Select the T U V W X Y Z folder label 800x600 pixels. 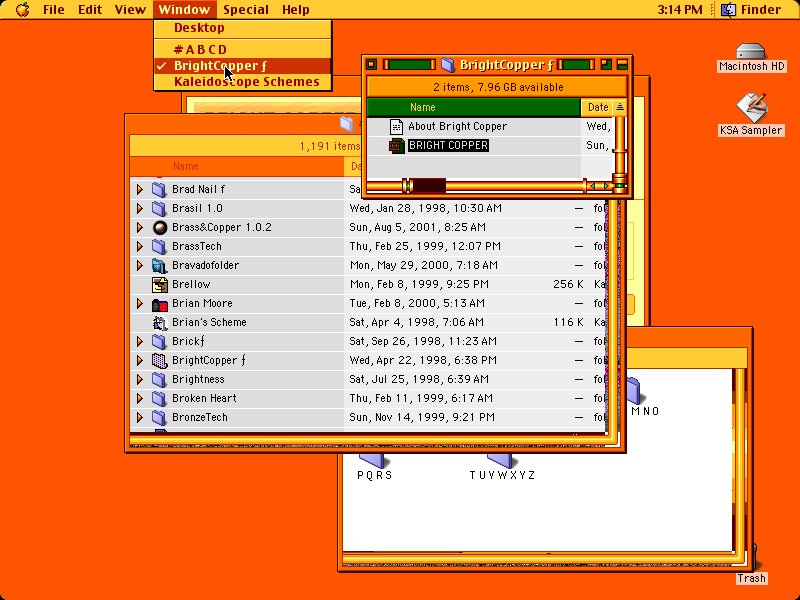[x=503, y=476]
